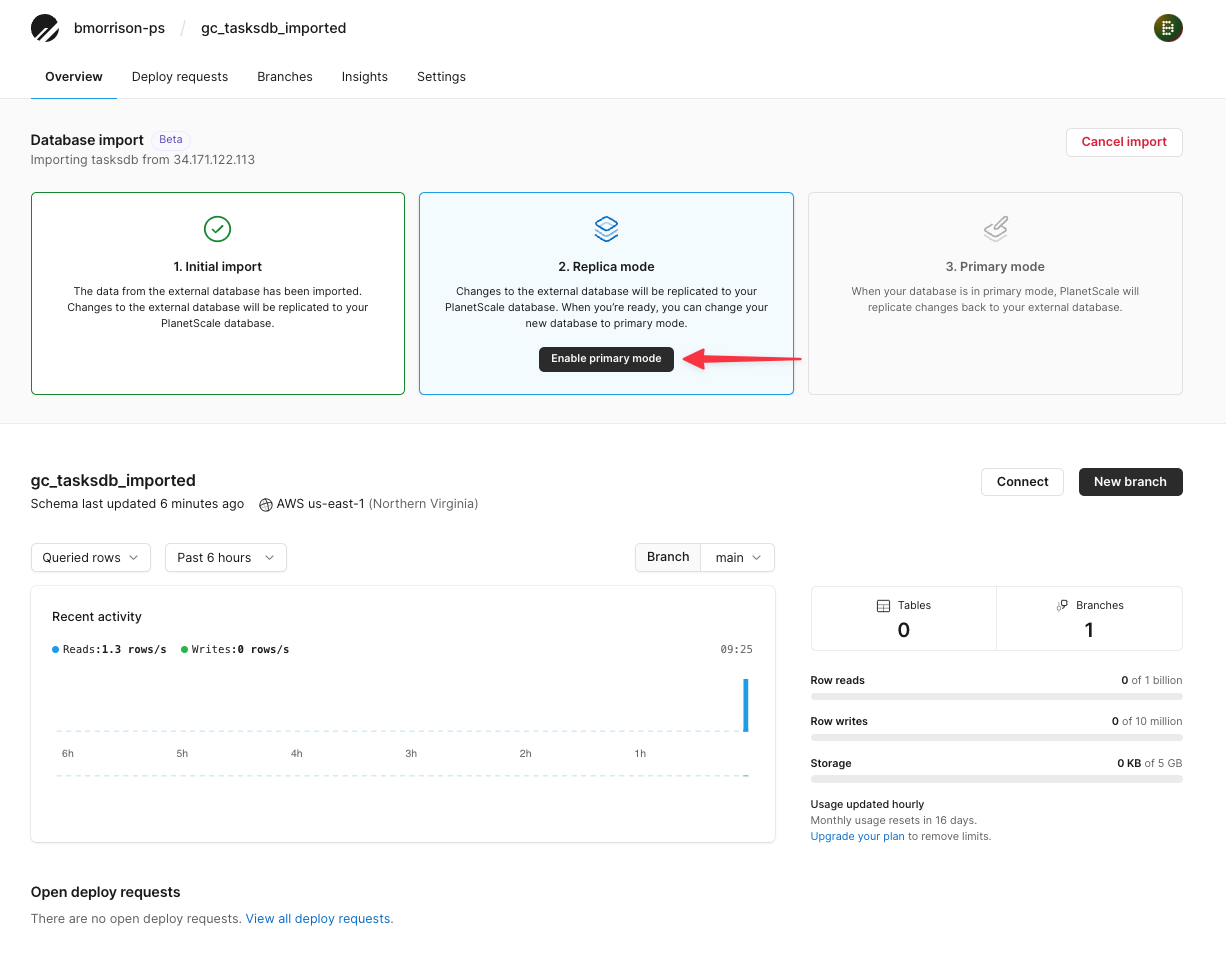Click the '0 of 10 million' value
Screen dimensions: 1226x973
[x=1147, y=722]
